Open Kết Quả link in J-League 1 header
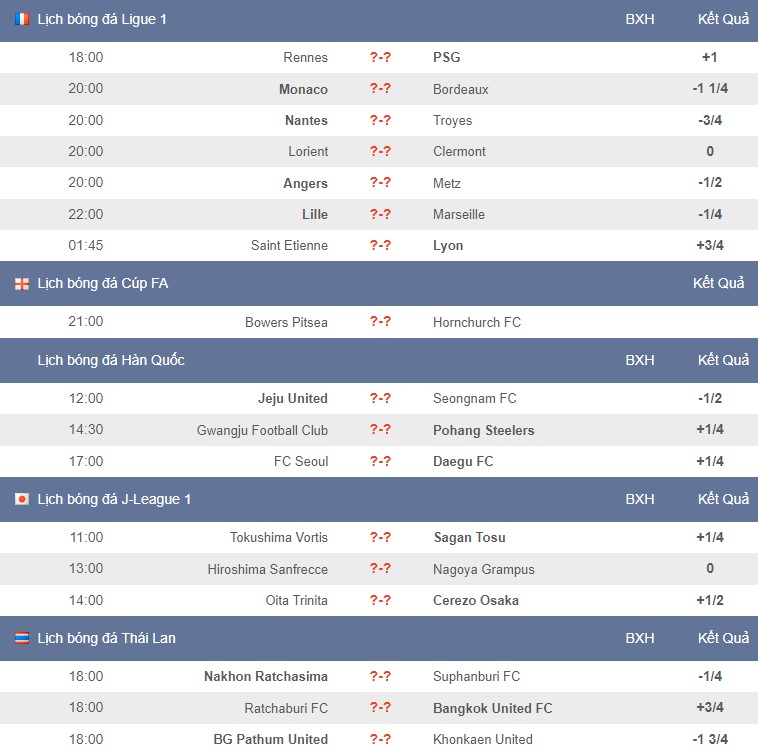This screenshot has width=758, height=753. tap(723, 499)
